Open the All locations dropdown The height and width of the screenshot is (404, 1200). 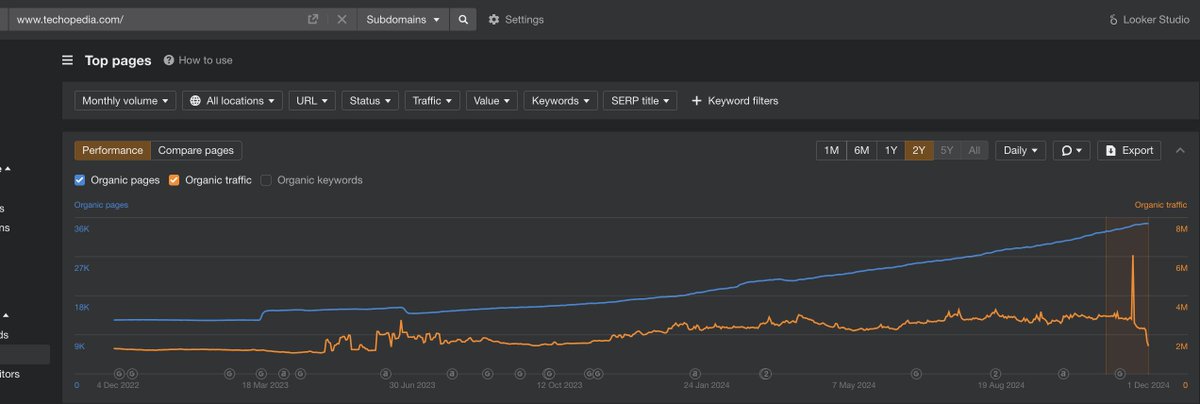[x=233, y=100]
